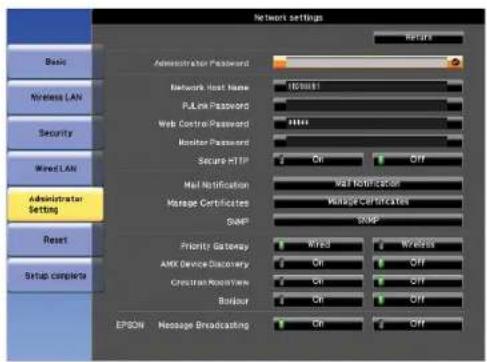The height and width of the screenshot is (362, 487).
Task: Turn Bonjour Off
Action: point(417,300)
